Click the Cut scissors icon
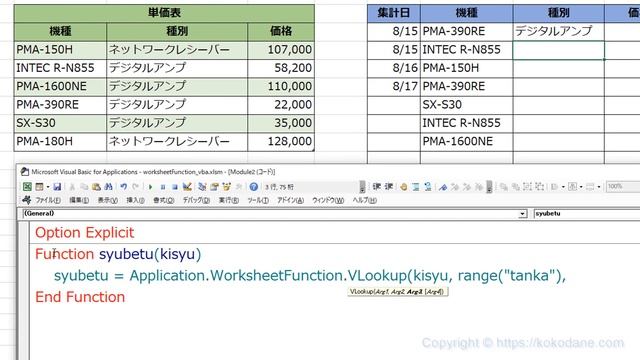Image resolution: width=640 pixels, height=360 pixels. (72, 187)
